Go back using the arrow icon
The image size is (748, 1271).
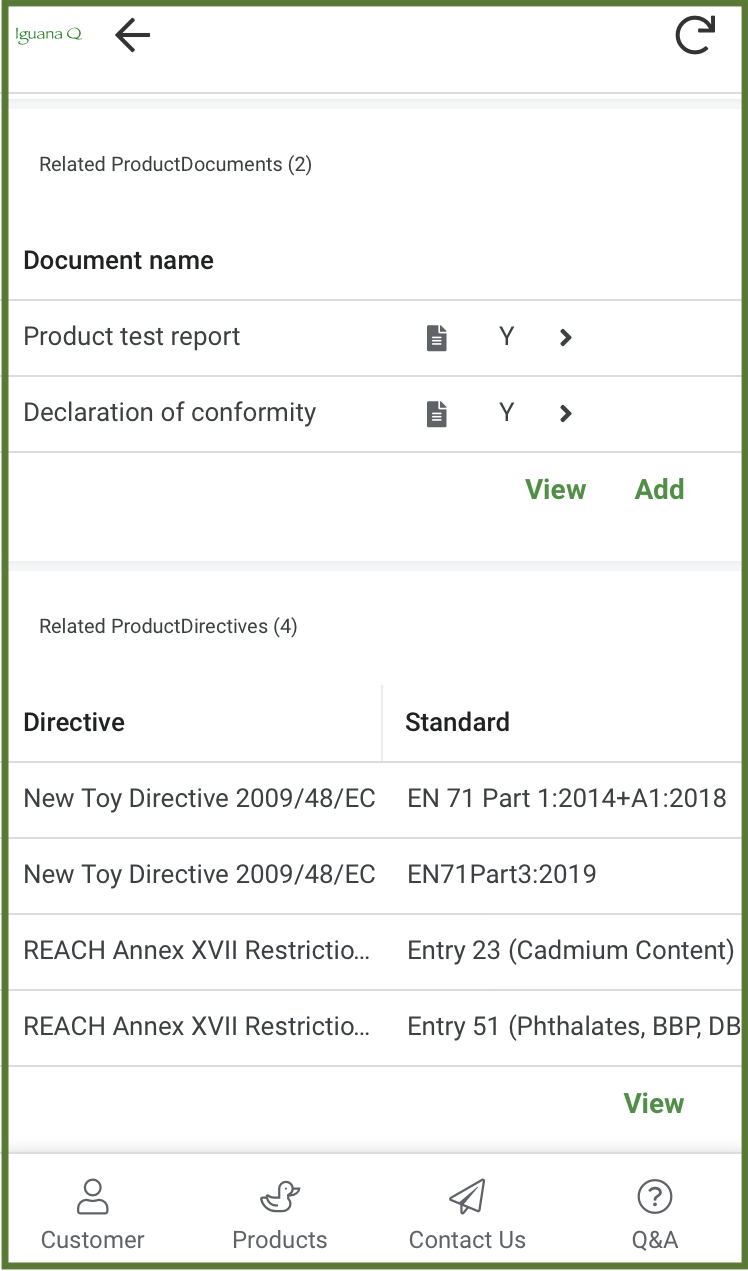point(132,36)
